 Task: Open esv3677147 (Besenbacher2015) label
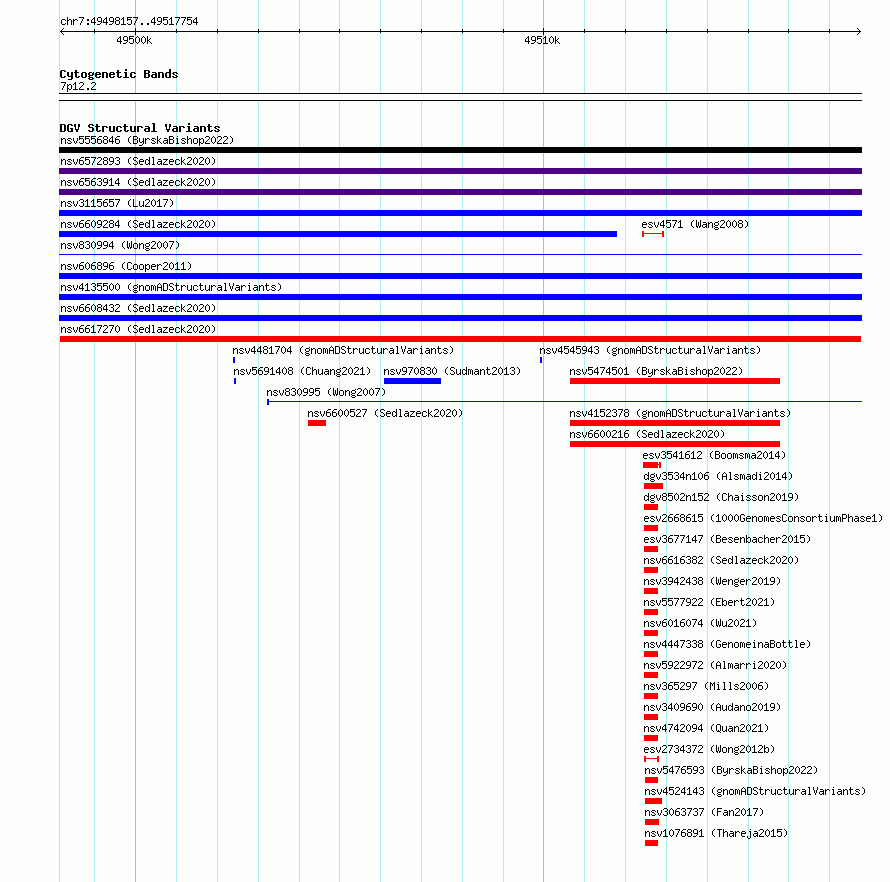[x=727, y=539]
